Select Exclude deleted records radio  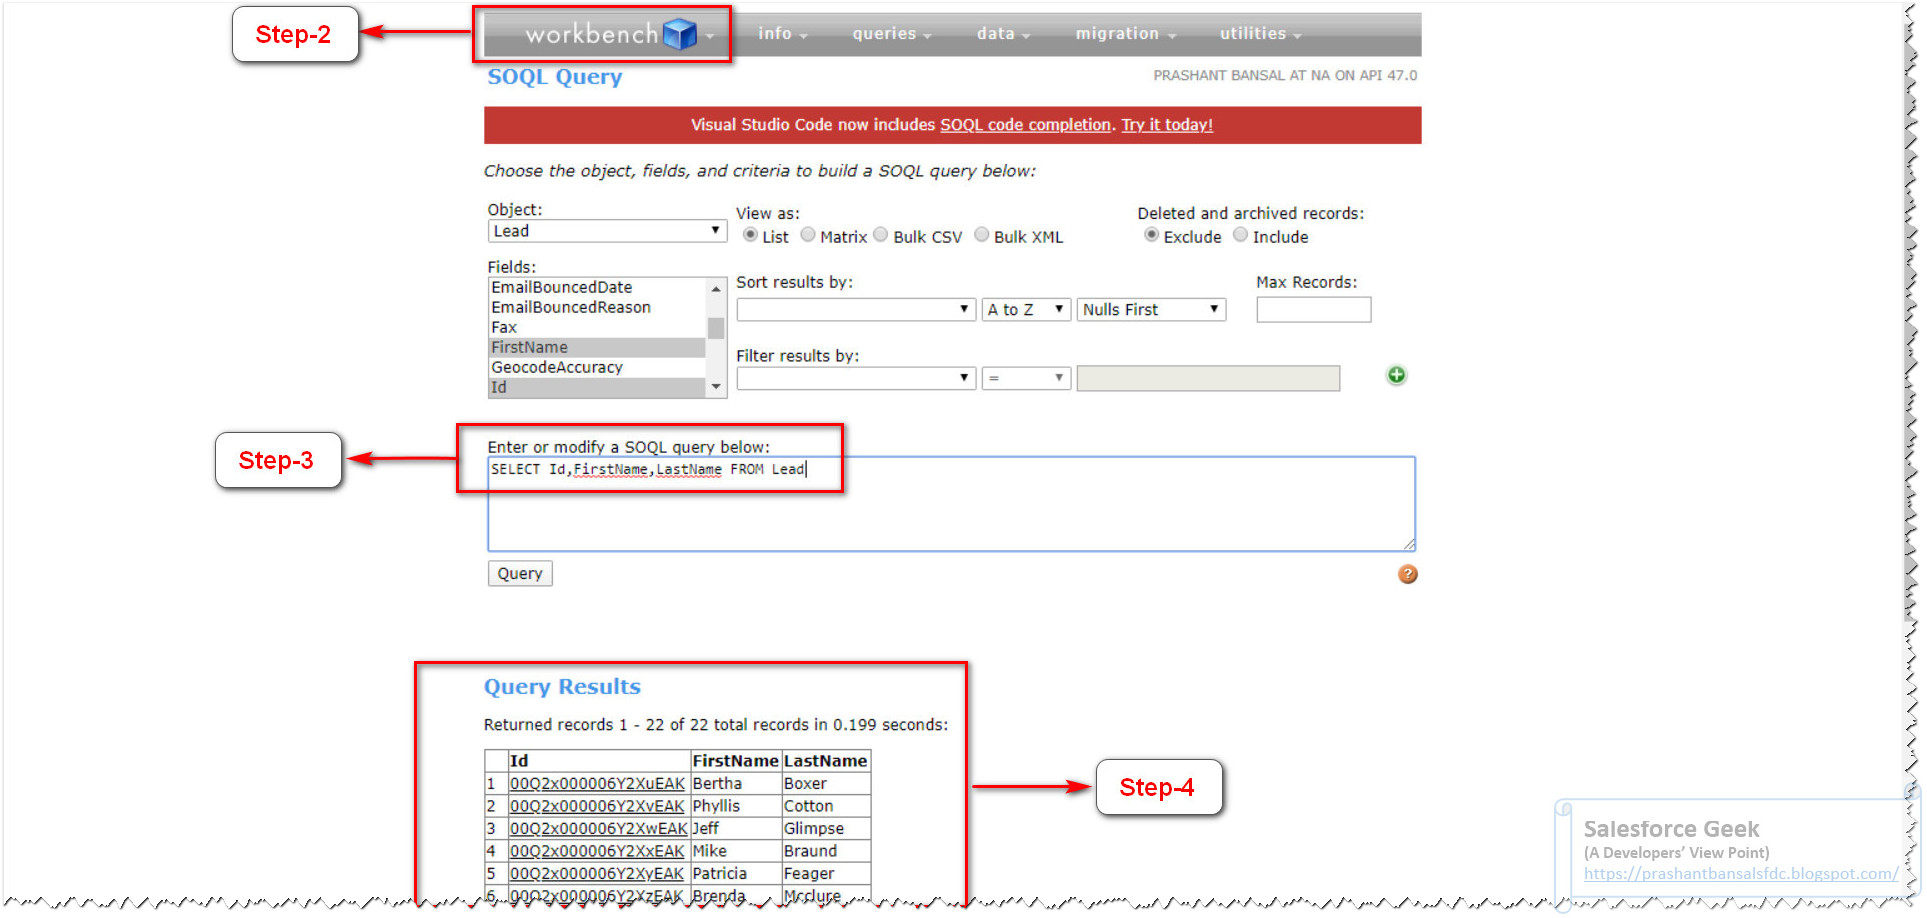(x=1152, y=235)
